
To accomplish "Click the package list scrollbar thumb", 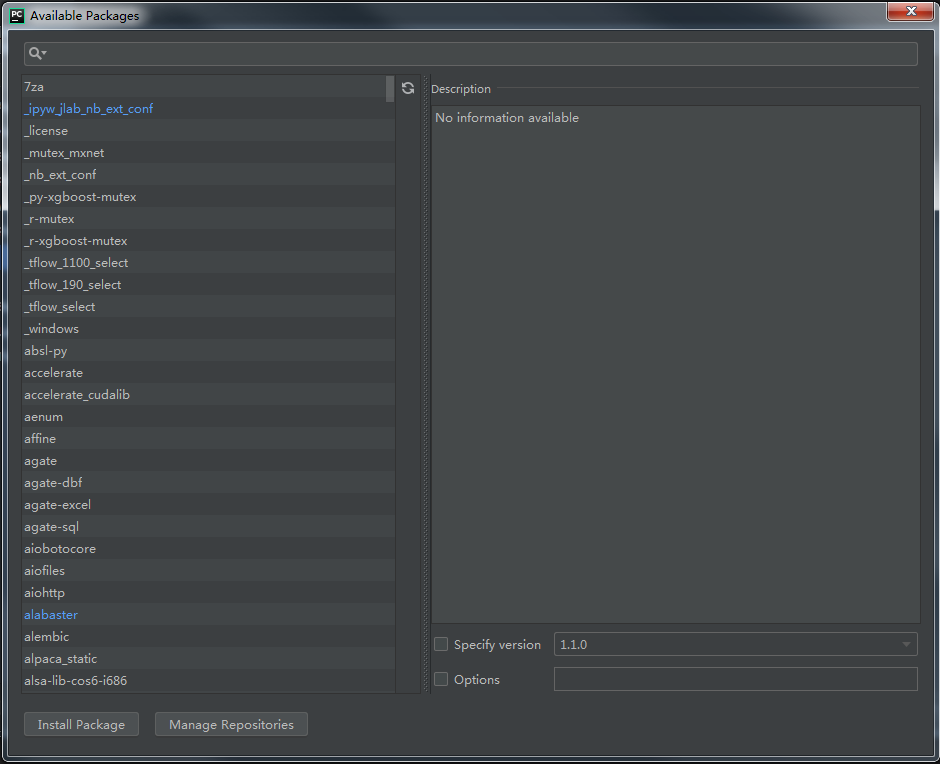I will pyautogui.click(x=390, y=89).
